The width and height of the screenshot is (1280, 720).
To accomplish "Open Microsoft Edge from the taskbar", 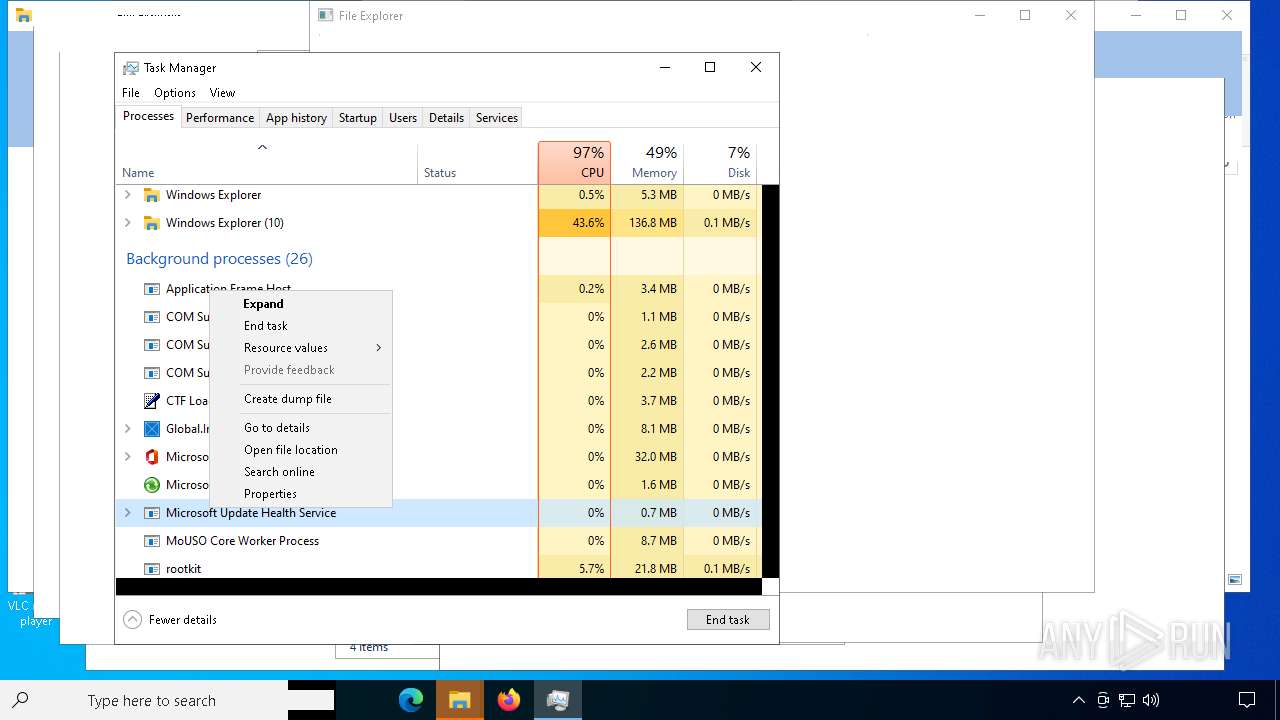I will 411,700.
